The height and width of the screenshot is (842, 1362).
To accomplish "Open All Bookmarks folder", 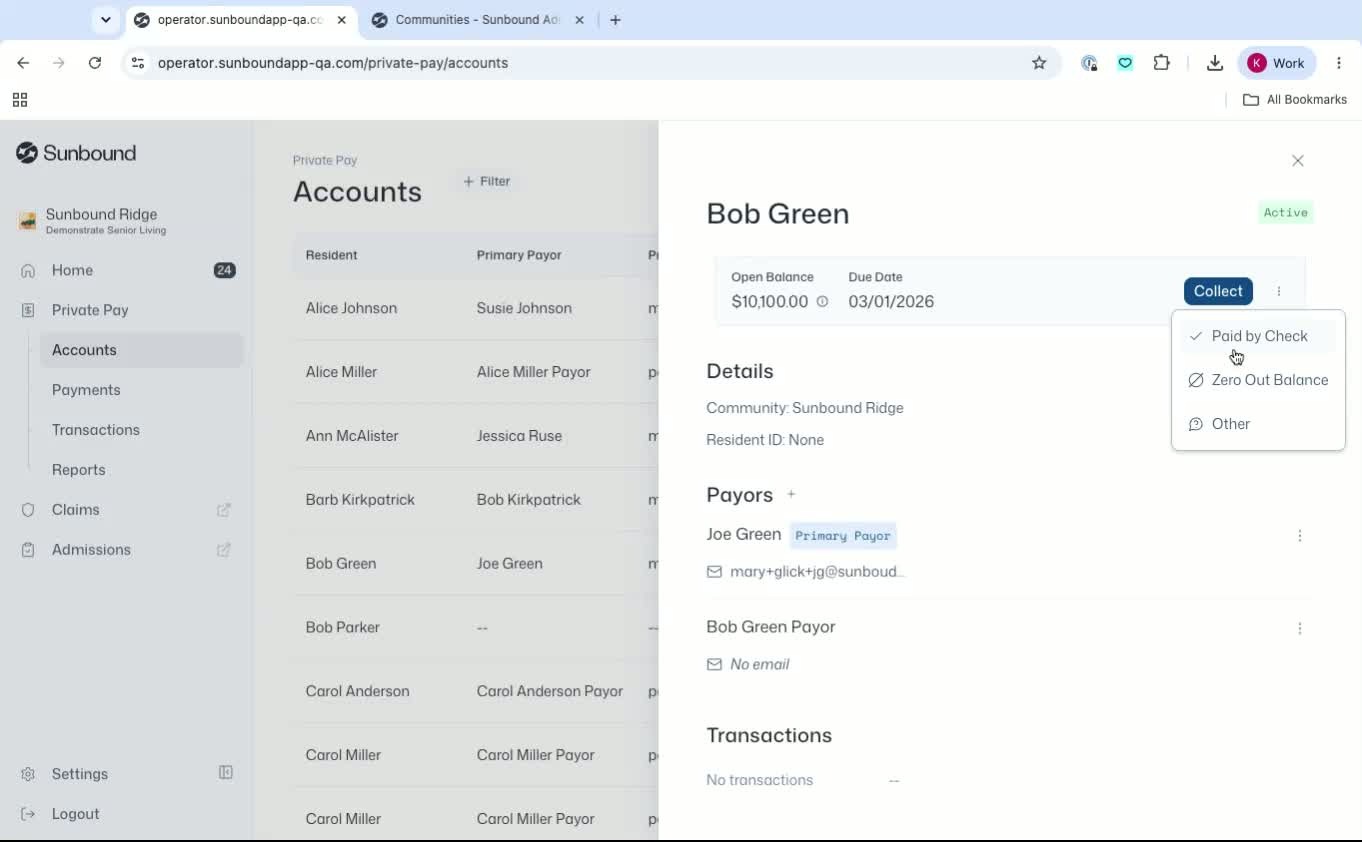I will click(1295, 99).
